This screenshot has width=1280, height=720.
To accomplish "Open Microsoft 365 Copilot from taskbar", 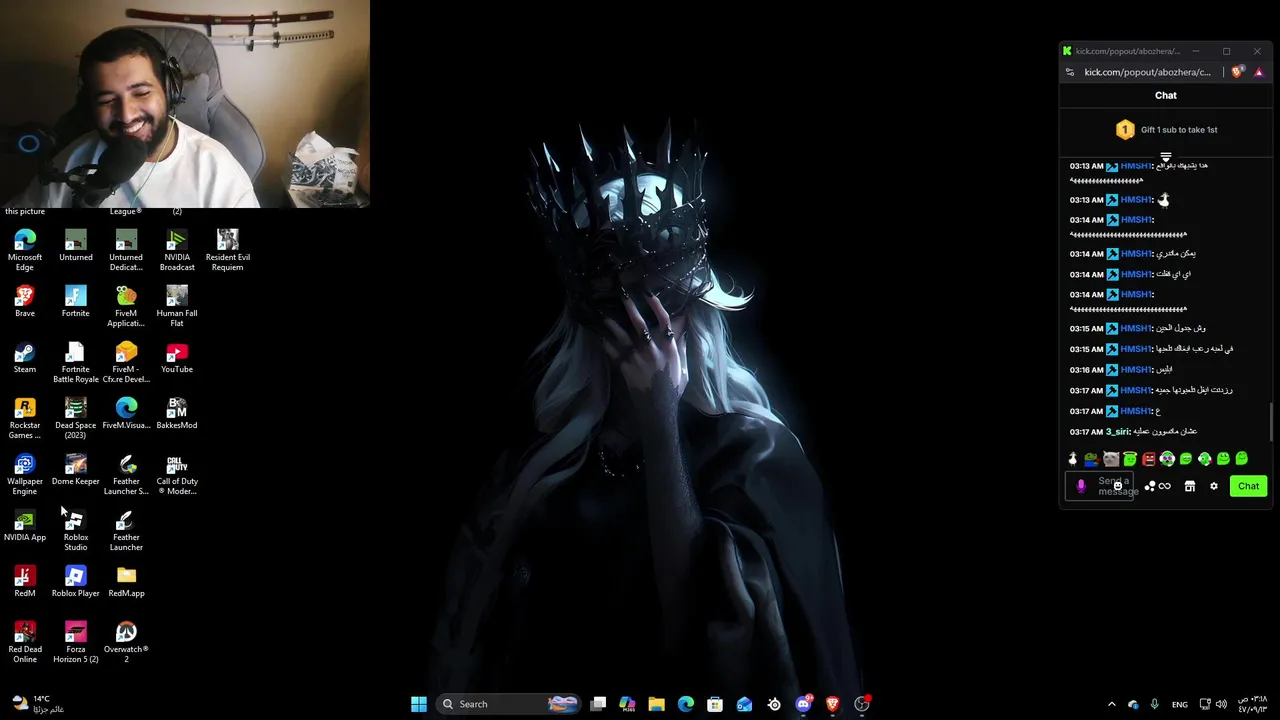I will click(627, 704).
